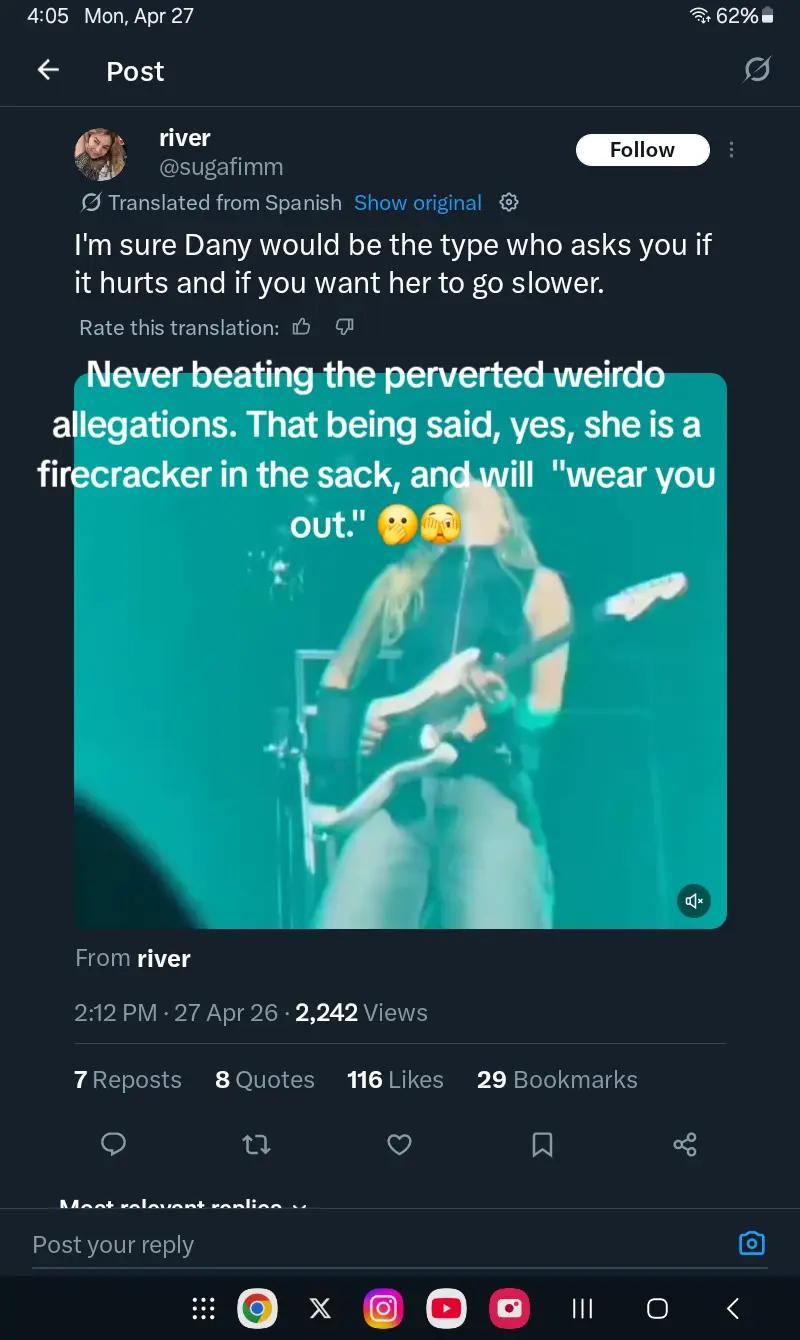Image resolution: width=800 pixels, height=1340 pixels.
Task: Tap the Post your reply field
Action: 380,1244
